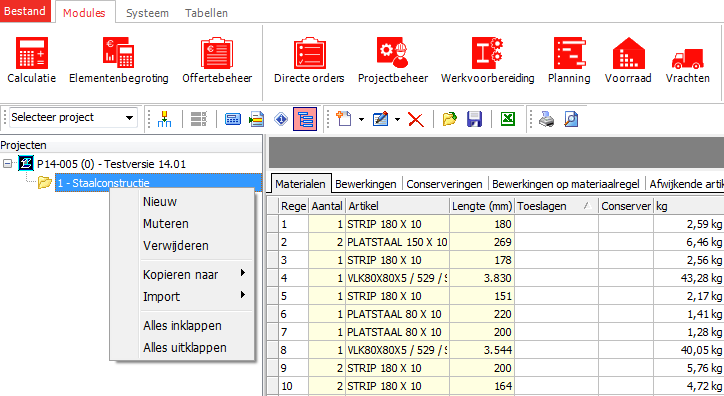Click the open folder toolbar icon

point(449,119)
